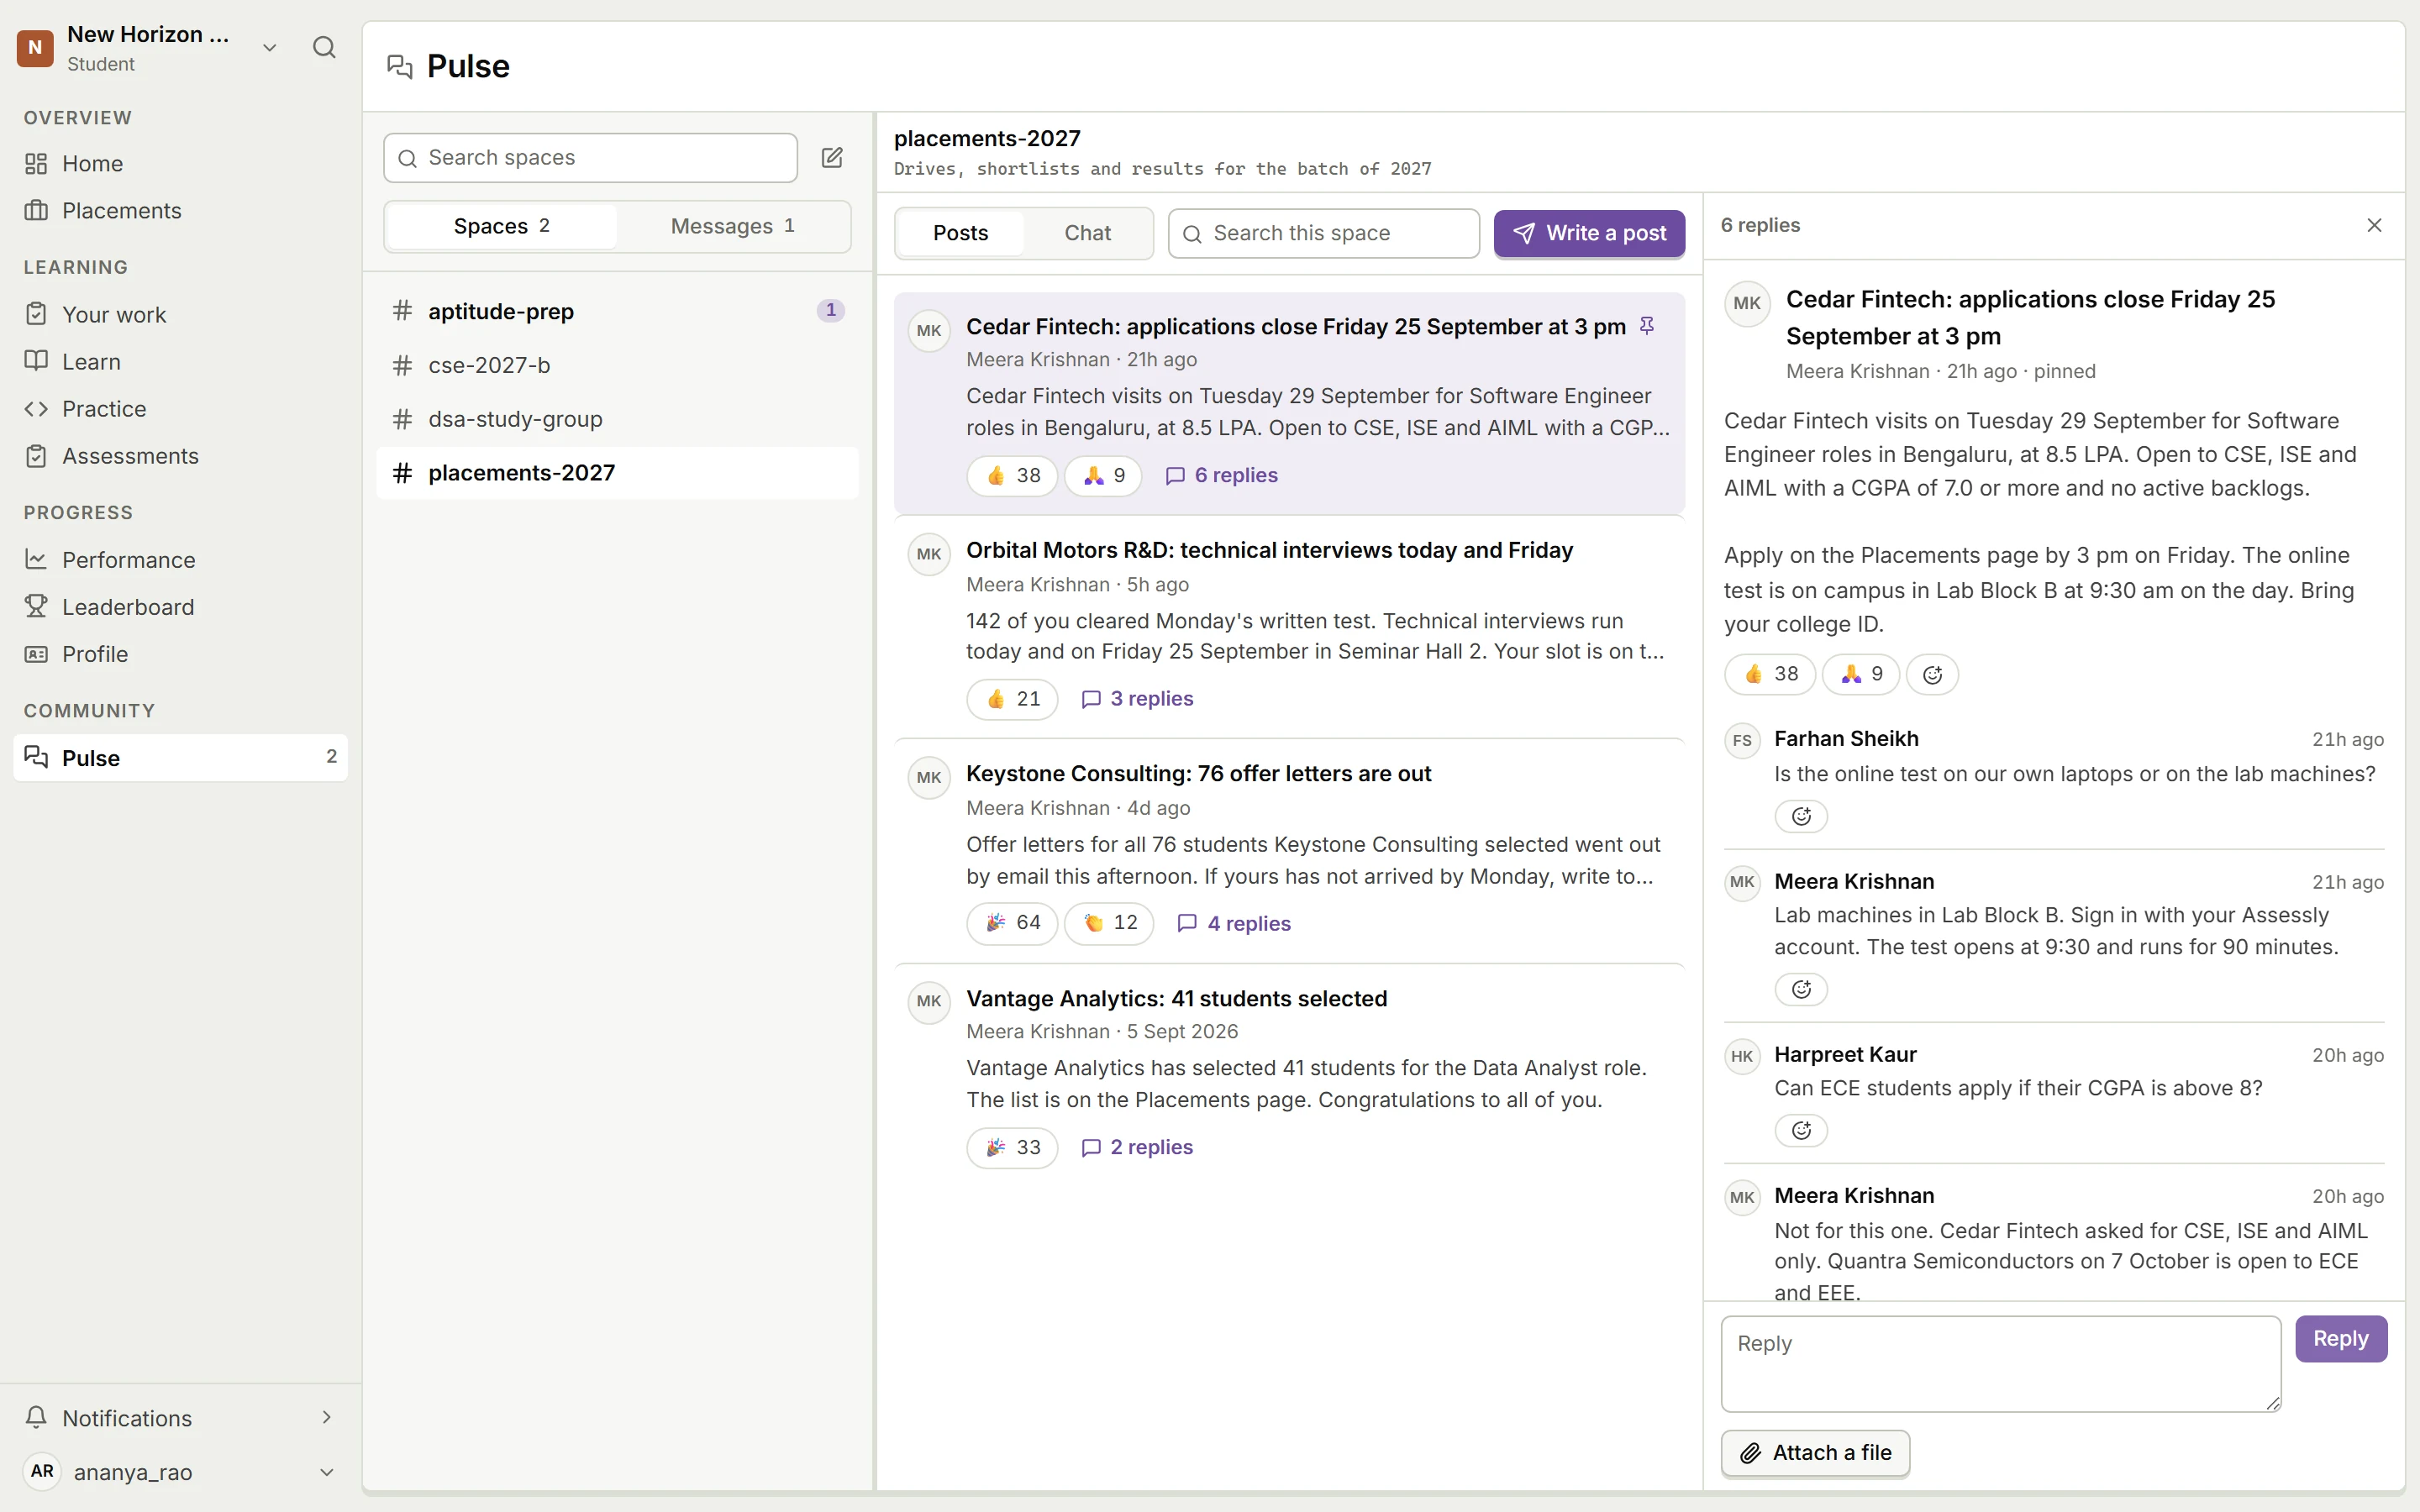The width and height of the screenshot is (2420, 1512).
Task: Open 3 replies on the Orbital Motors post
Action: click(1137, 699)
